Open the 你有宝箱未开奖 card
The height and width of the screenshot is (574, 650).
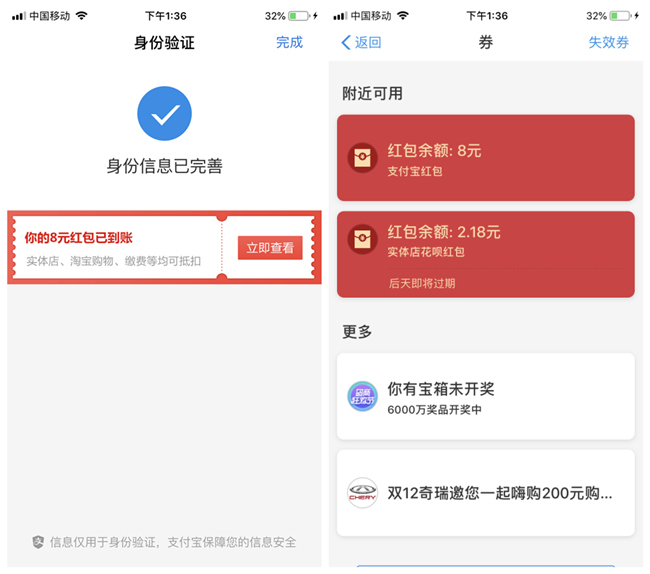pos(485,396)
